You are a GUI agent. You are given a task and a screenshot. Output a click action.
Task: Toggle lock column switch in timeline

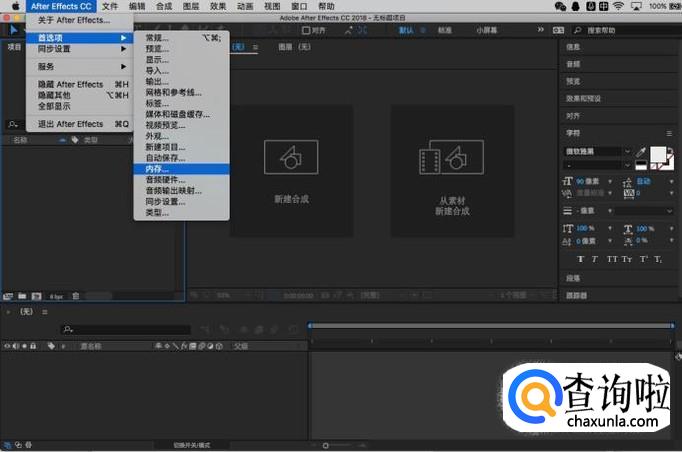(33, 346)
